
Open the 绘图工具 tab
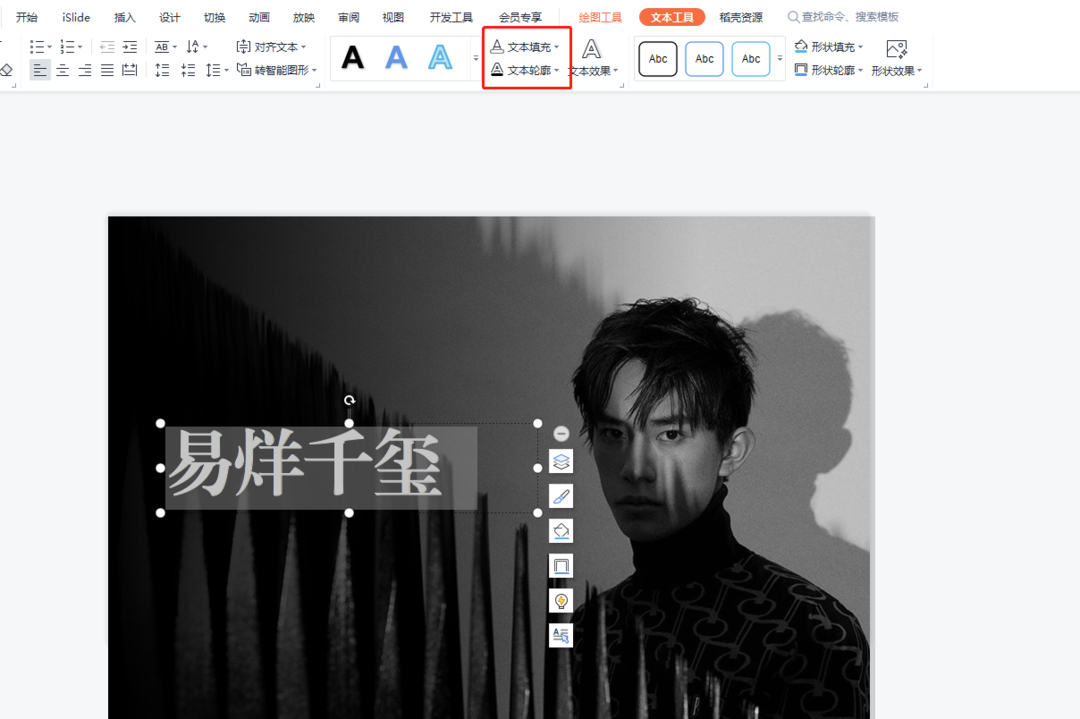[600, 17]
